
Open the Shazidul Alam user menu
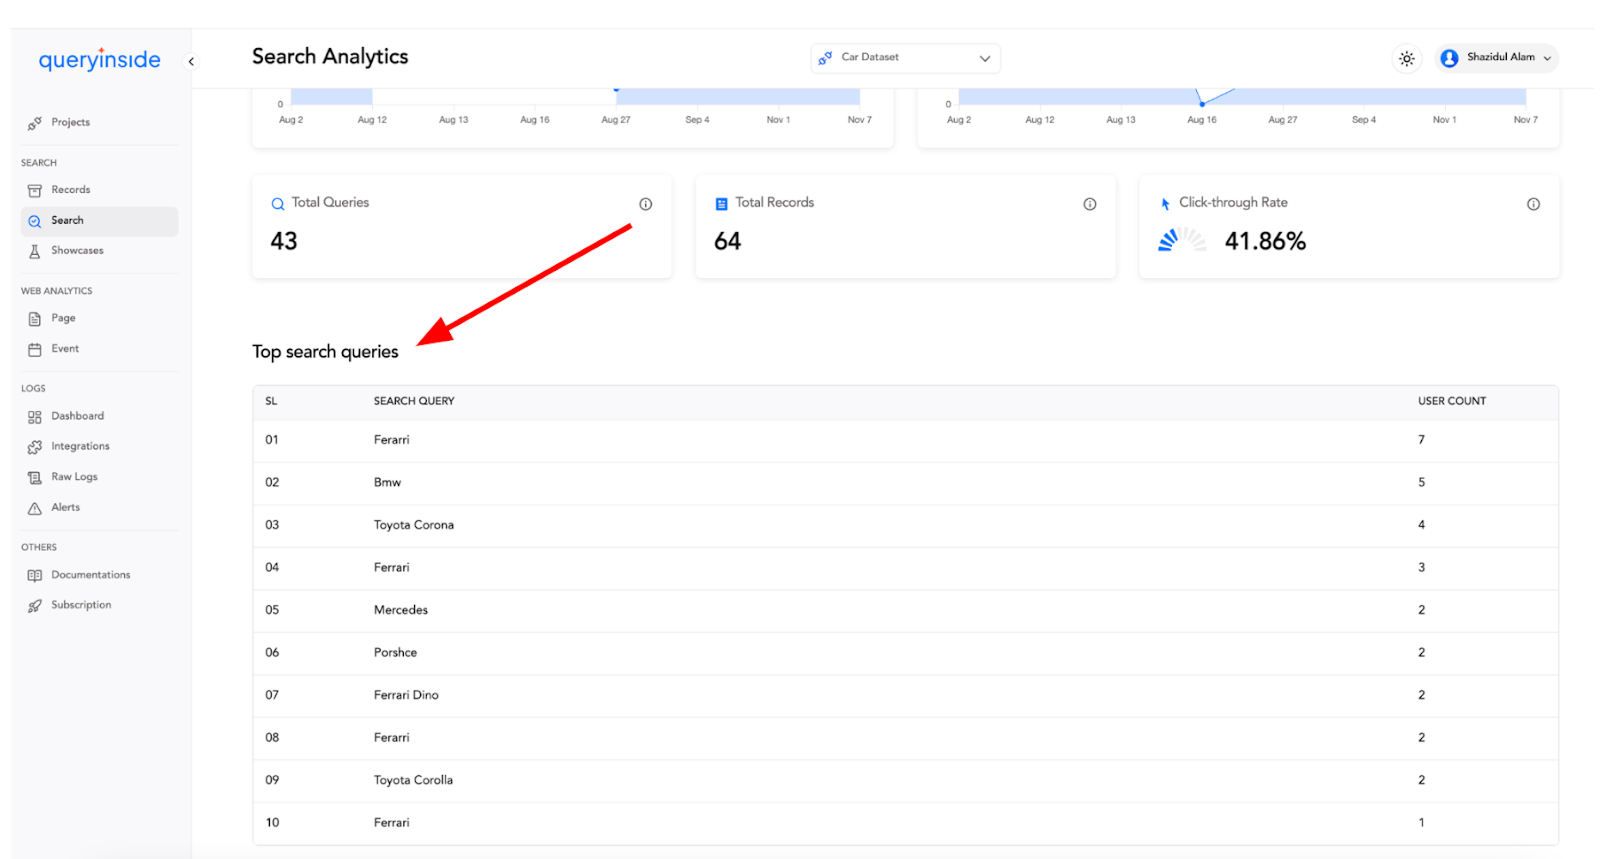pos(1496,58)
